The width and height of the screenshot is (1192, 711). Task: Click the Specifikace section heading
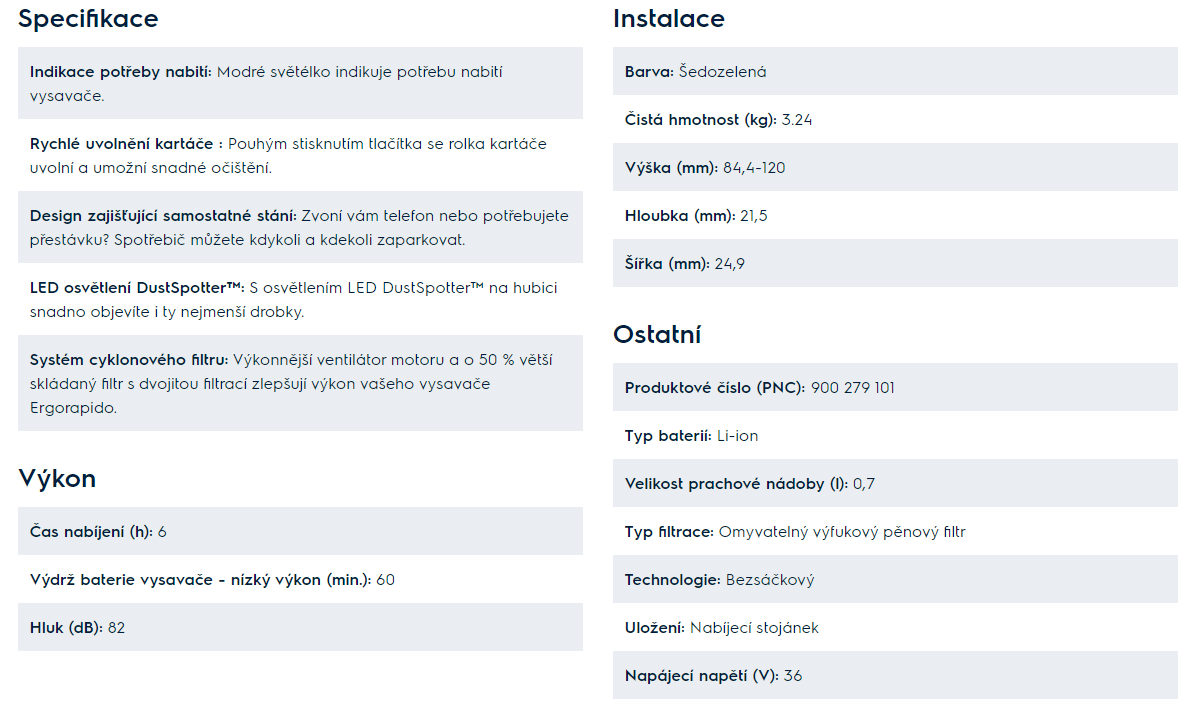pos(88,18)
